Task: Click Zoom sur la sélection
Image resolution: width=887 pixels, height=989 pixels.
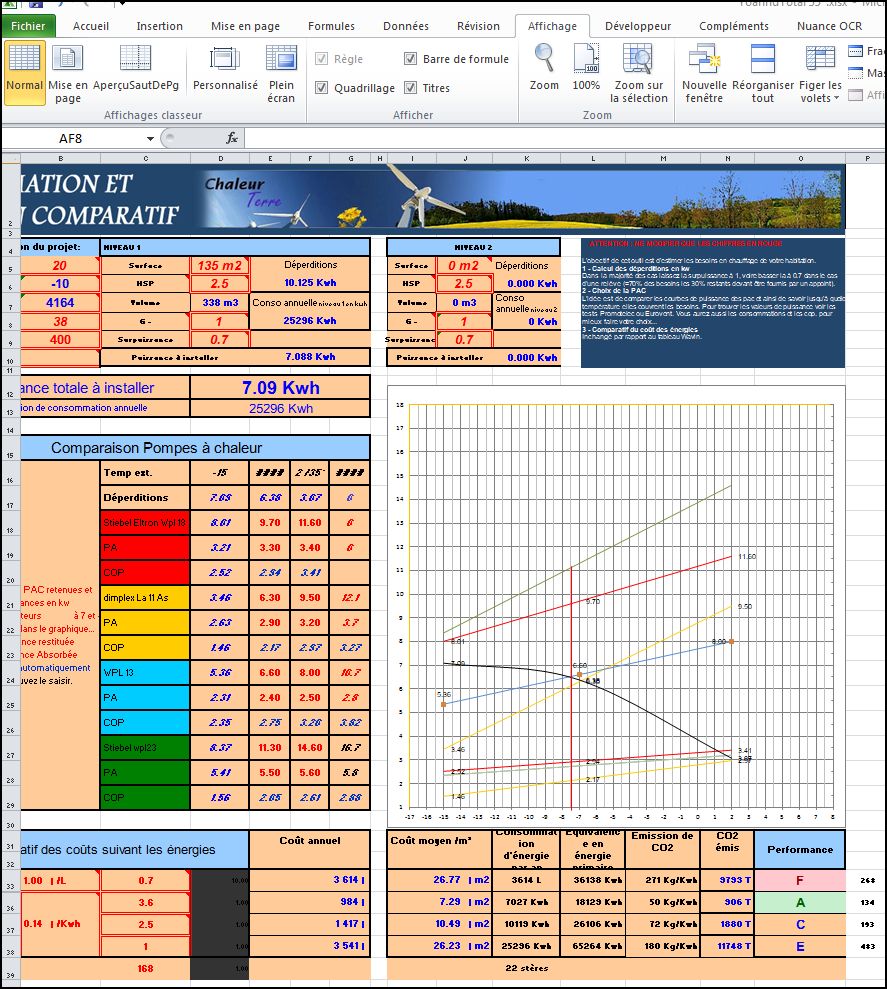Action: pyautogui.click(x=638, y=73)
